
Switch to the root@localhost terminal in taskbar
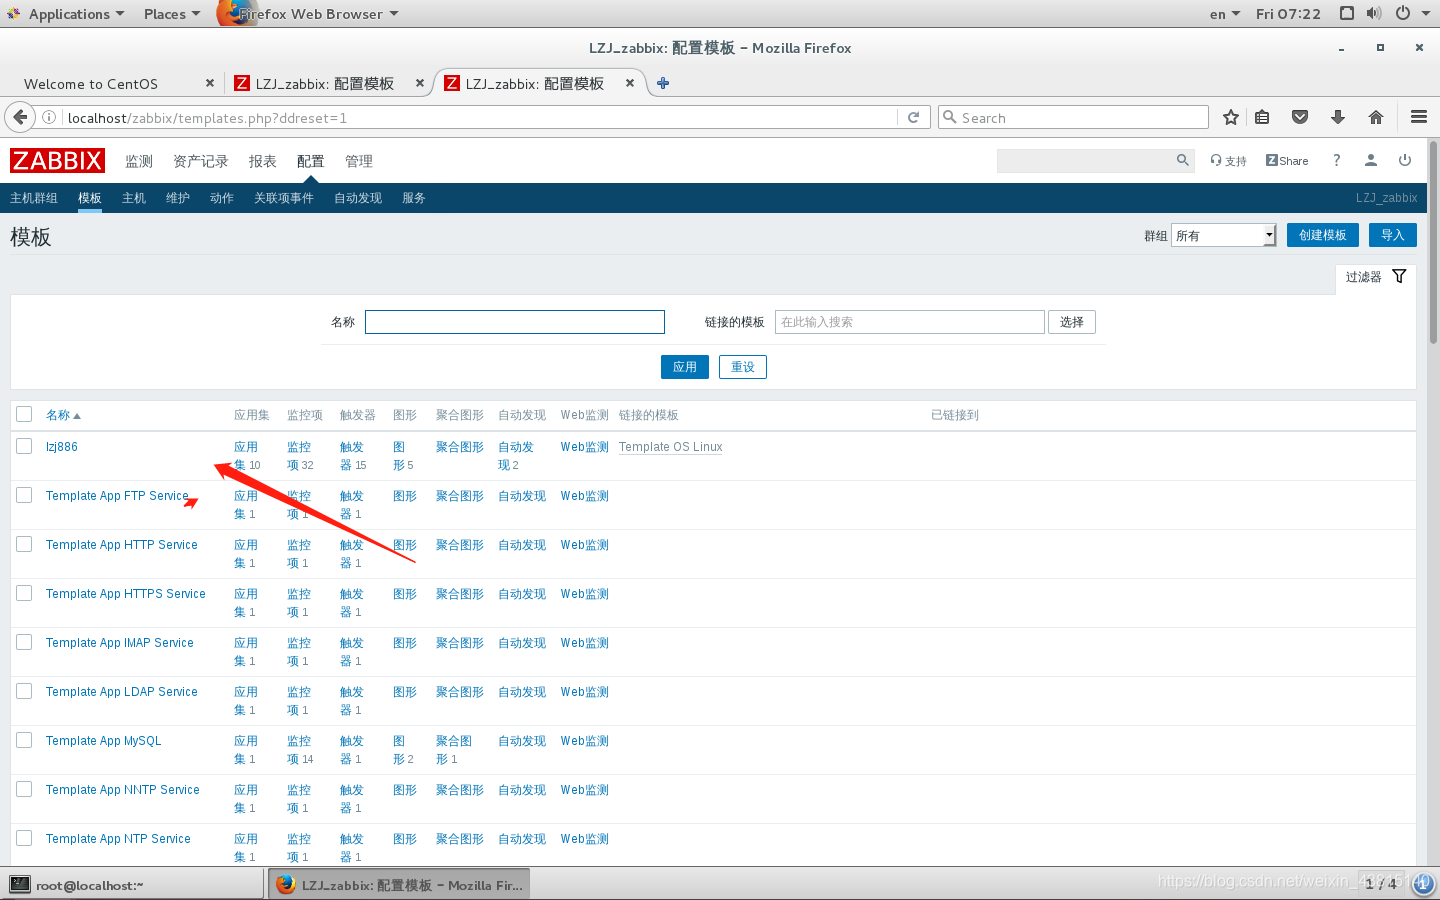(133, 885)
